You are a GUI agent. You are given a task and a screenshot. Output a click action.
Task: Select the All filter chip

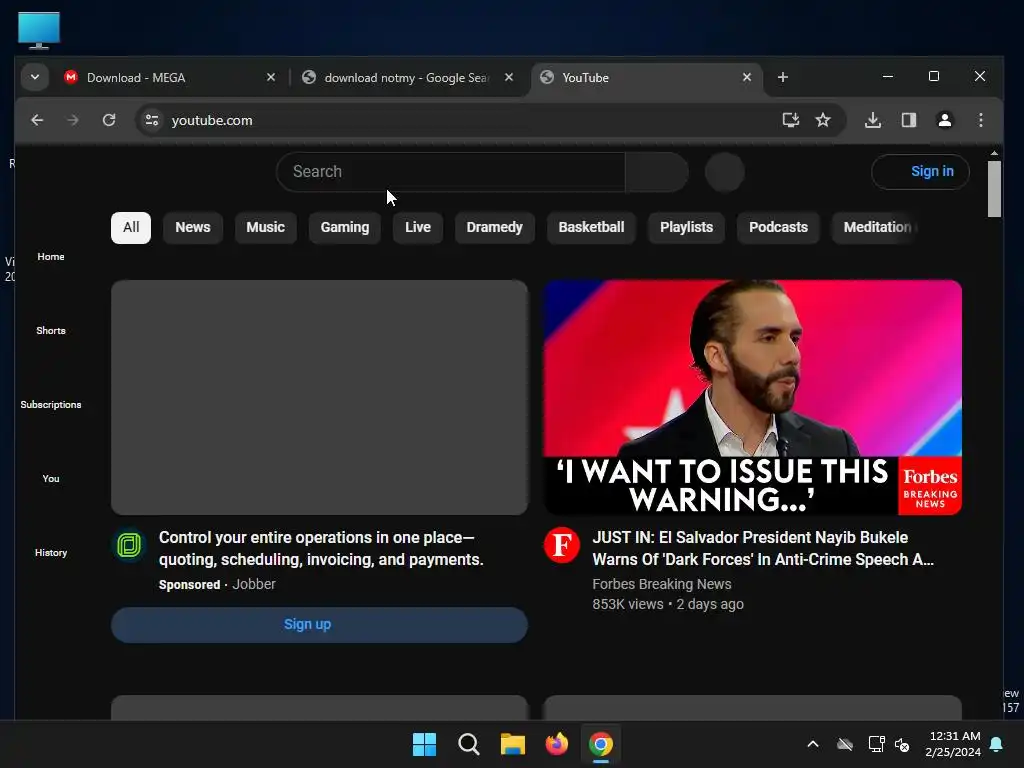[x=131, y=227]
